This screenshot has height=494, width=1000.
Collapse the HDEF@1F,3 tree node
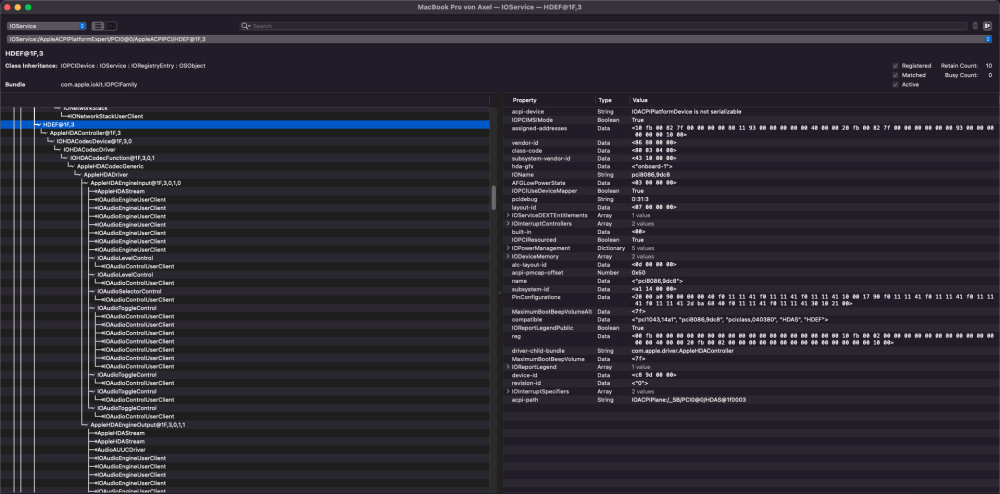[x=39, y=124]
